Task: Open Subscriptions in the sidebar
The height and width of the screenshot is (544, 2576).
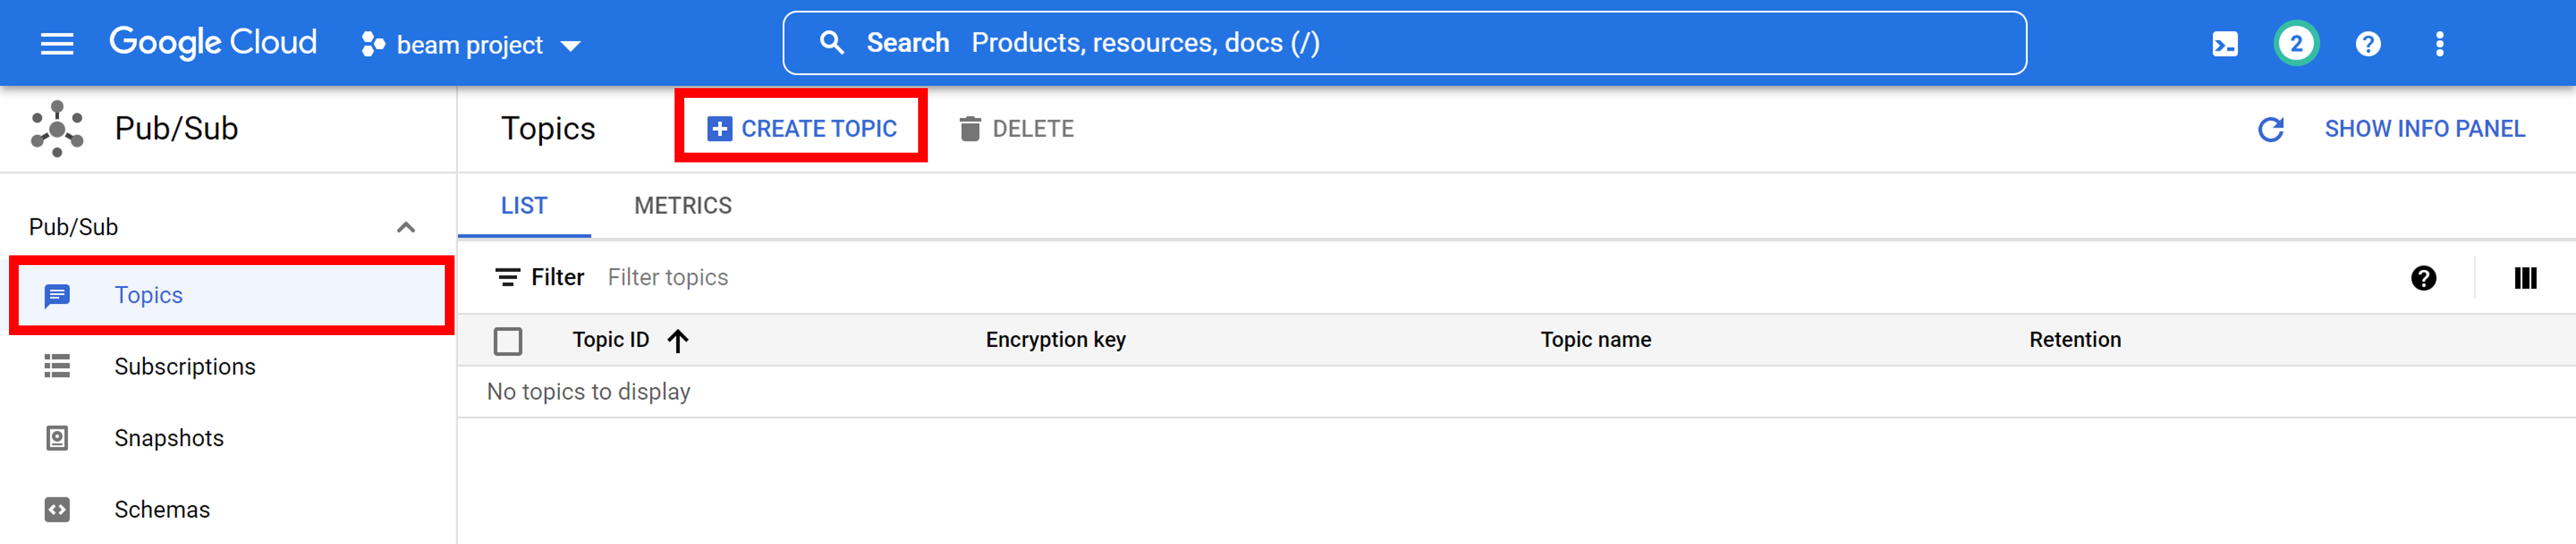Action: 185,367
